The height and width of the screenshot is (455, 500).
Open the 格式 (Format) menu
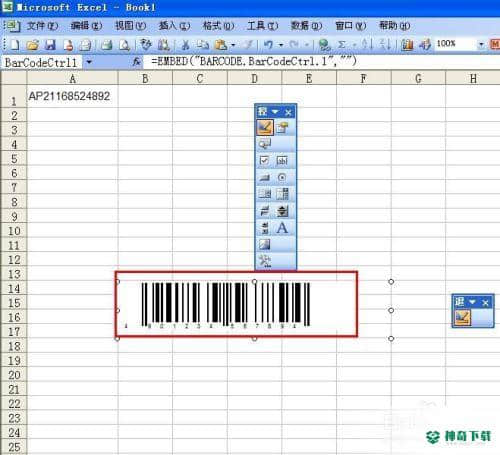click(x=218, y=26)
